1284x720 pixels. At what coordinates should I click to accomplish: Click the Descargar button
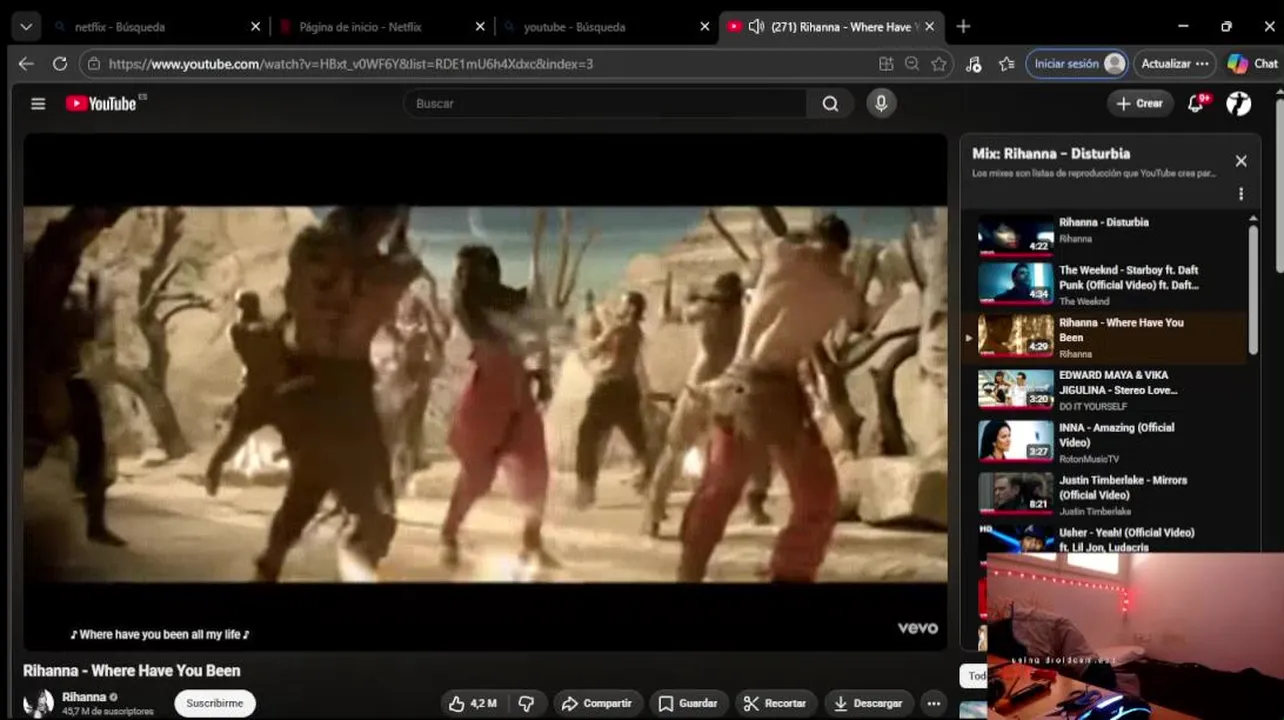point(868,703)
